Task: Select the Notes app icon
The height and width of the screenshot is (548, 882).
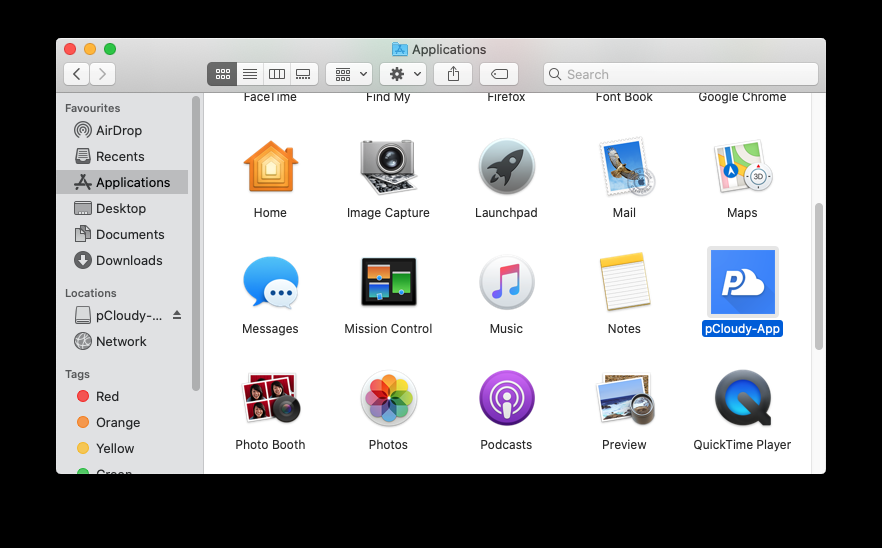Action: [624, 282]
